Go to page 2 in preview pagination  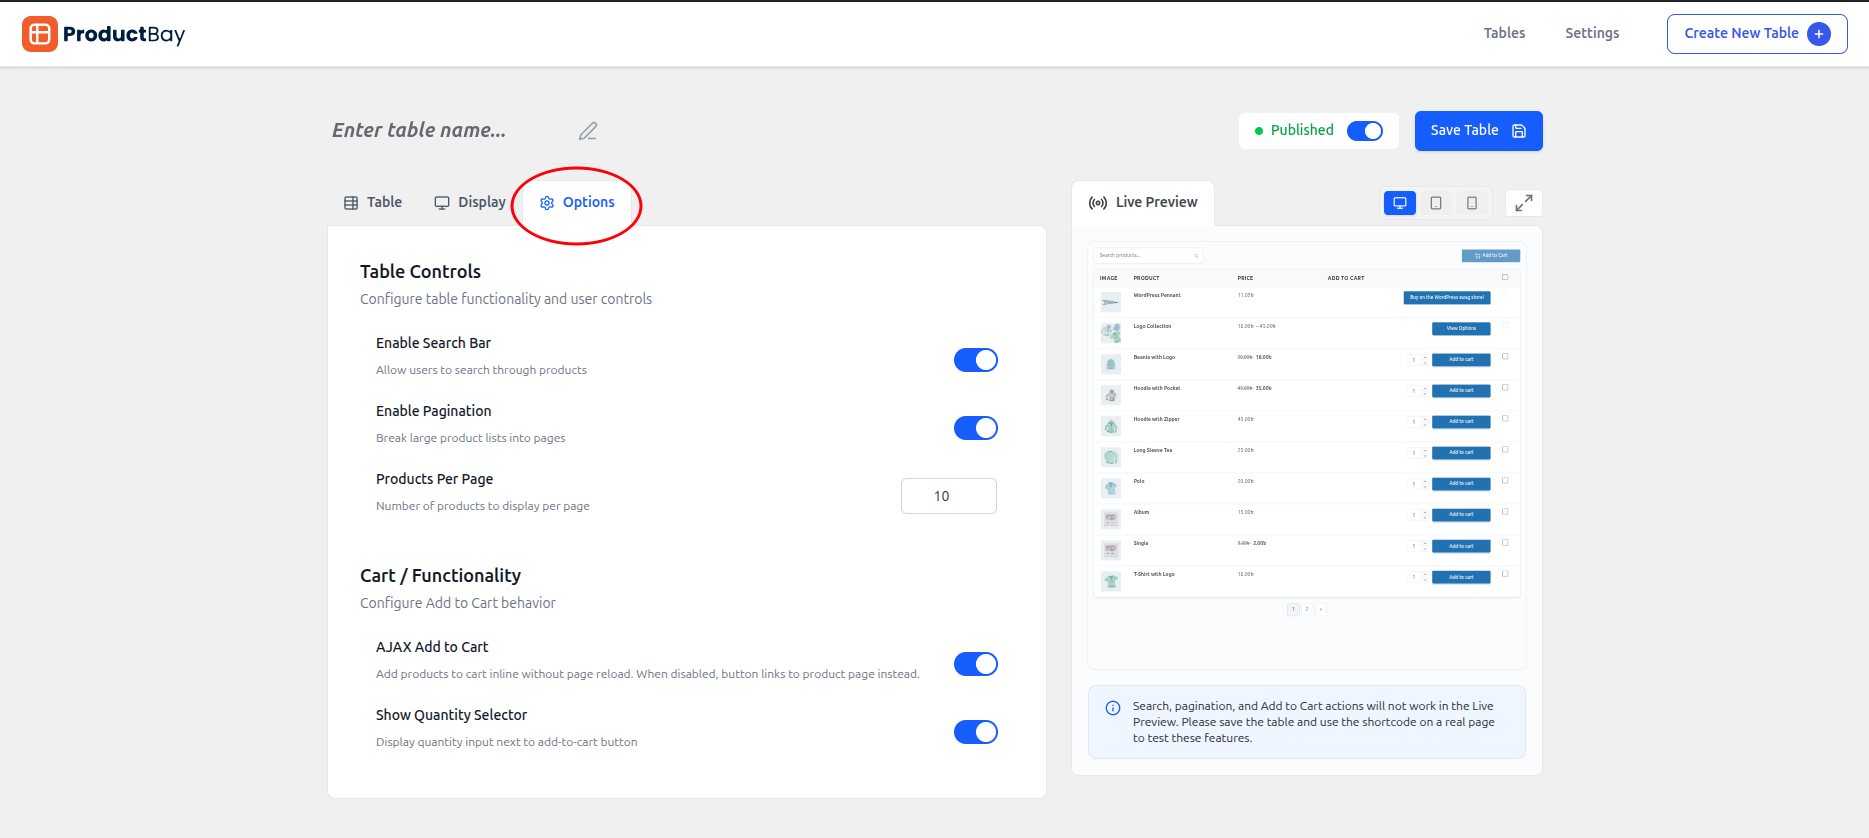point(1307,609)
